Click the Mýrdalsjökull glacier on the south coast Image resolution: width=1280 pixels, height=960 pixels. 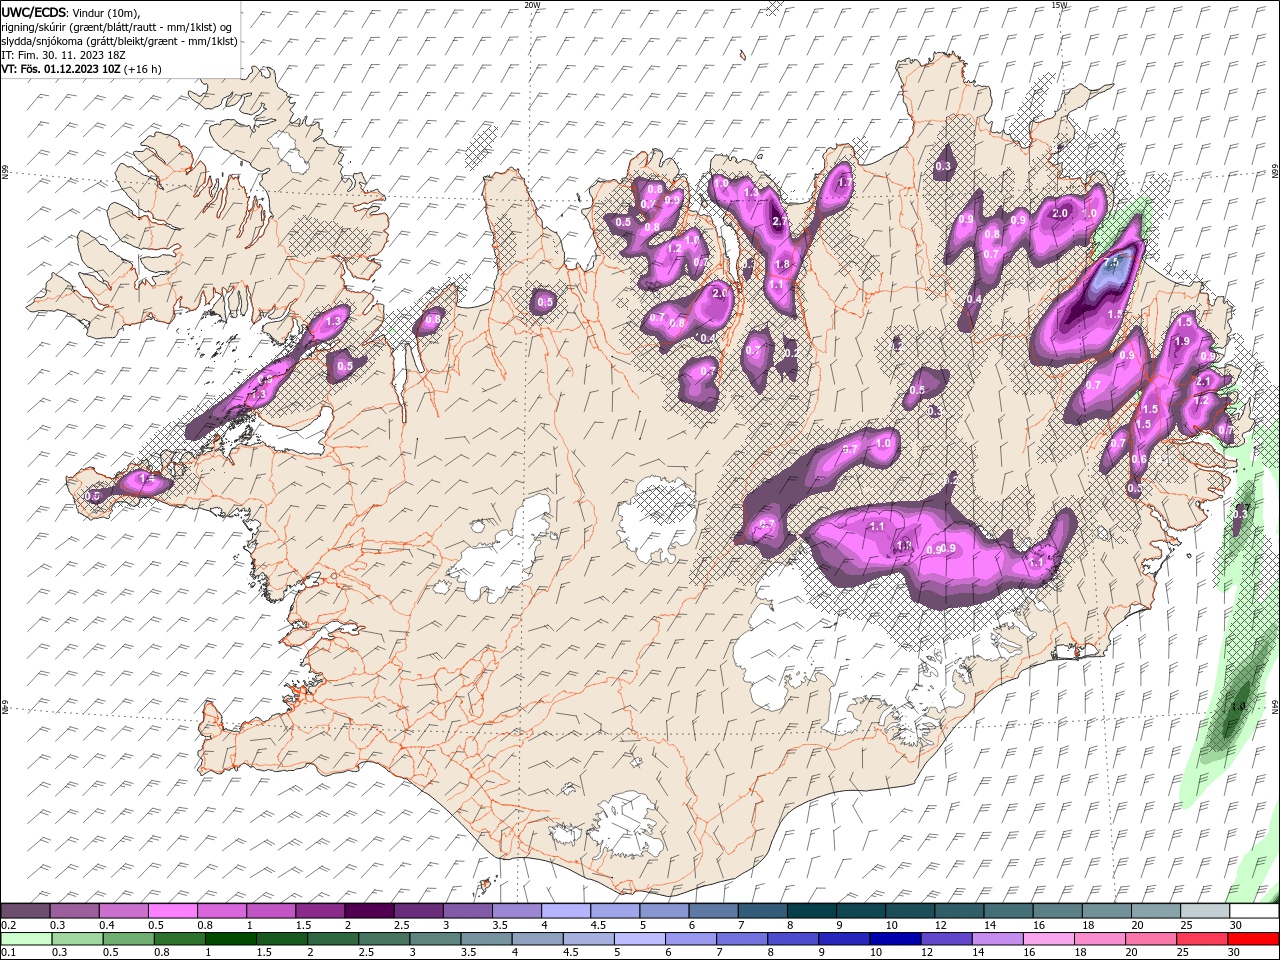(627, 827)
